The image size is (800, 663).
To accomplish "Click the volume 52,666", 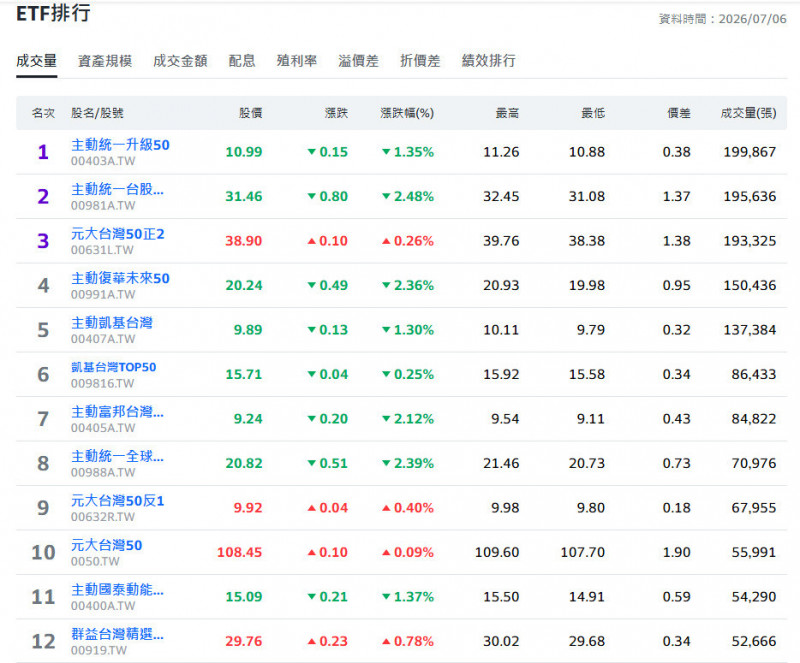I will point(754,641).
